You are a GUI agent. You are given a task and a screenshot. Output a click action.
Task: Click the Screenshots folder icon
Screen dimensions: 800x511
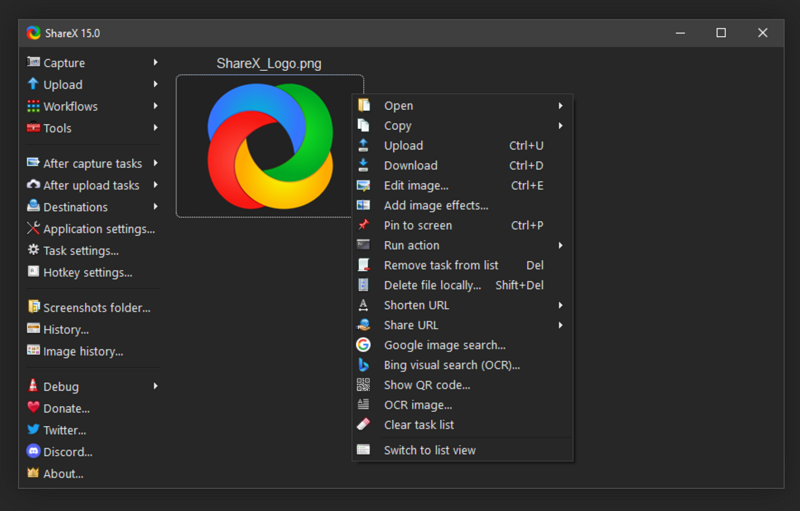point(33,306)
